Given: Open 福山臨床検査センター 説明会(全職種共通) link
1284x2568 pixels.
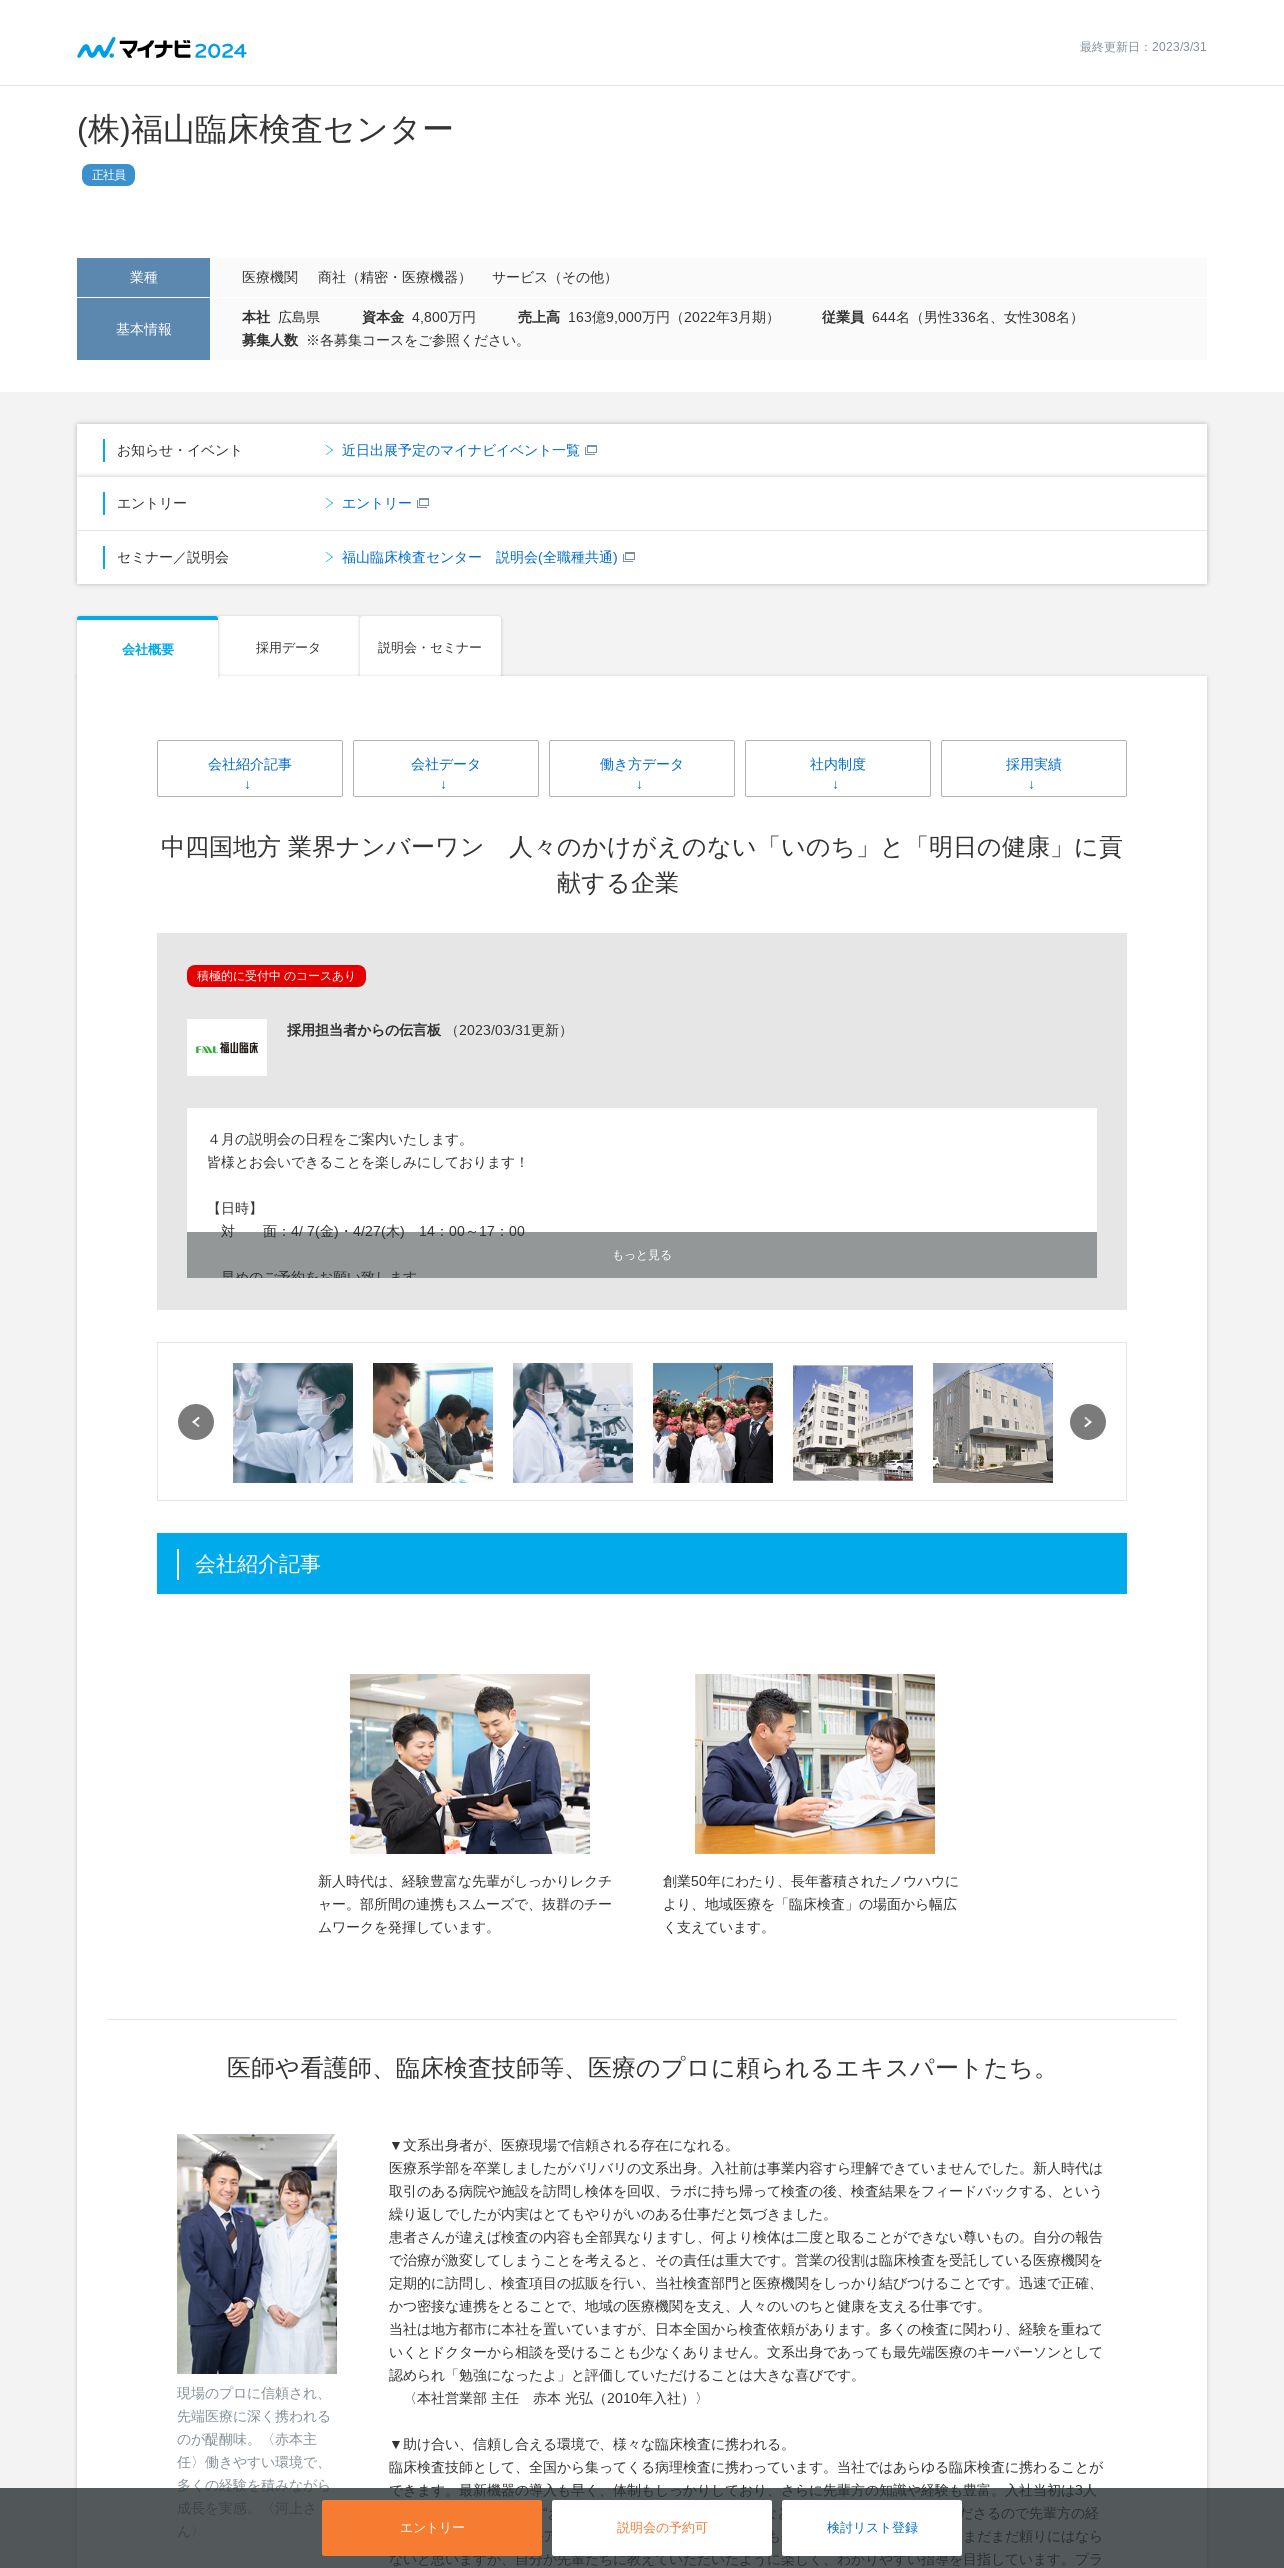Looking at the screenshot, I should point(480,557).
